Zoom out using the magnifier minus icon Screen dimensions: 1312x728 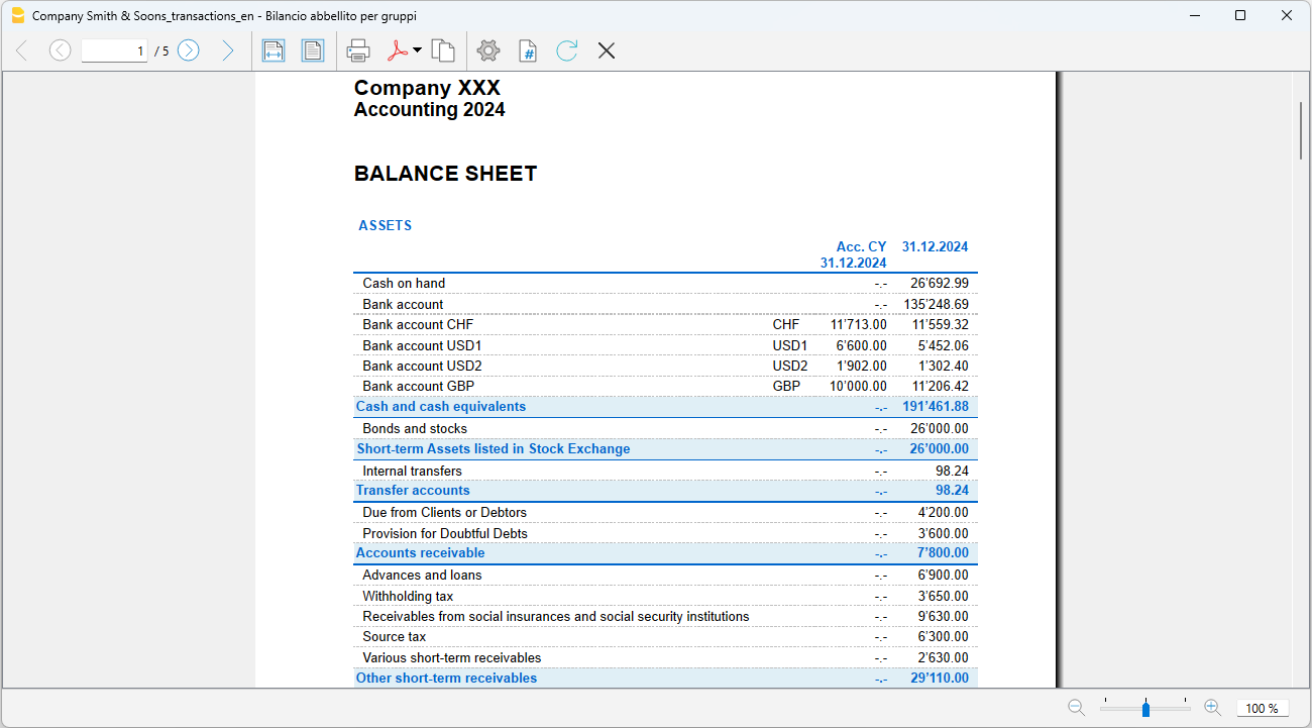coord(1076,707)
